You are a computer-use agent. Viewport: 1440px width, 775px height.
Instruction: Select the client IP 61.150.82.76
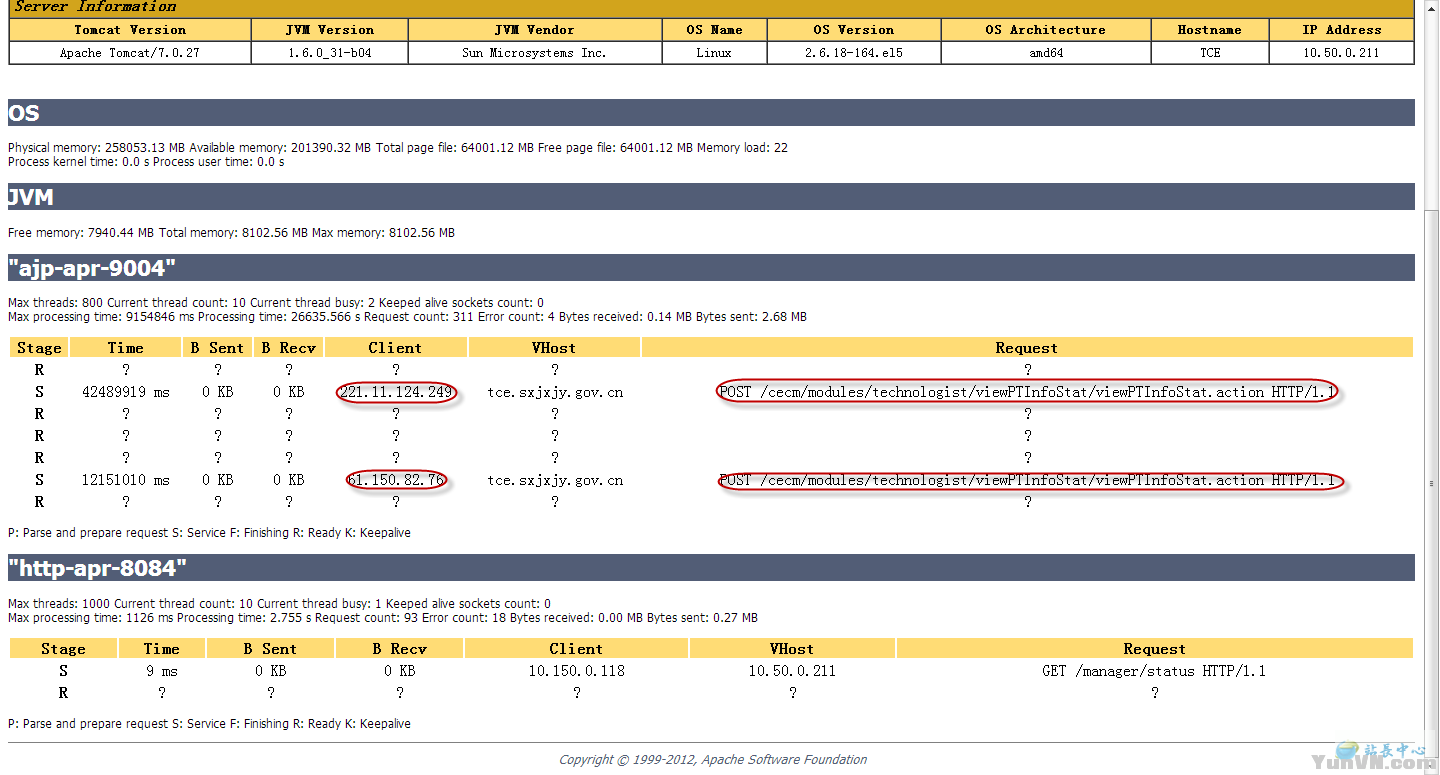tap(396, 480)
